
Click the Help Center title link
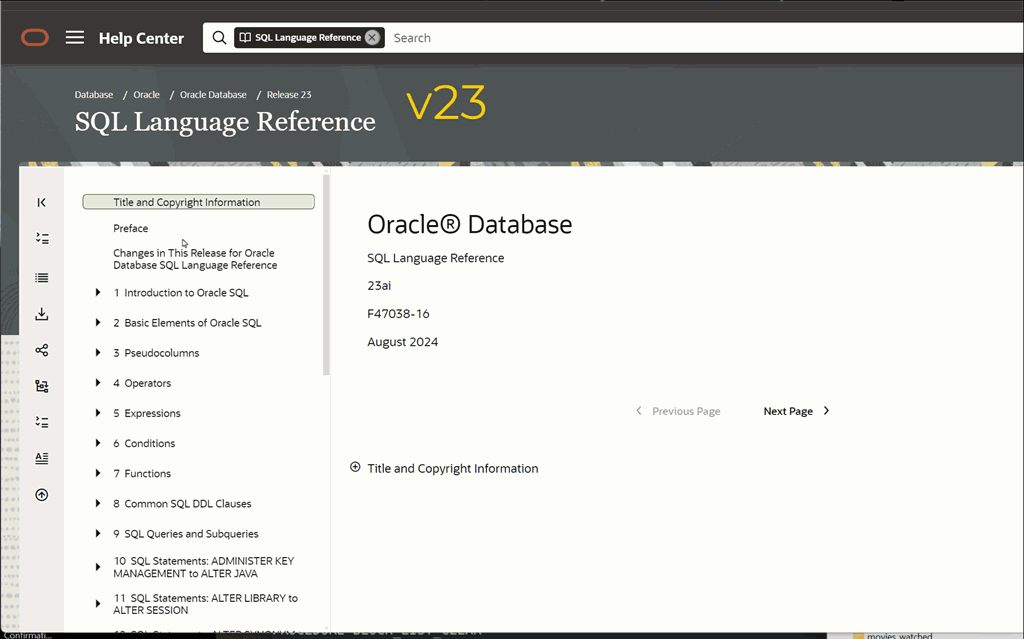pos(141,38)
